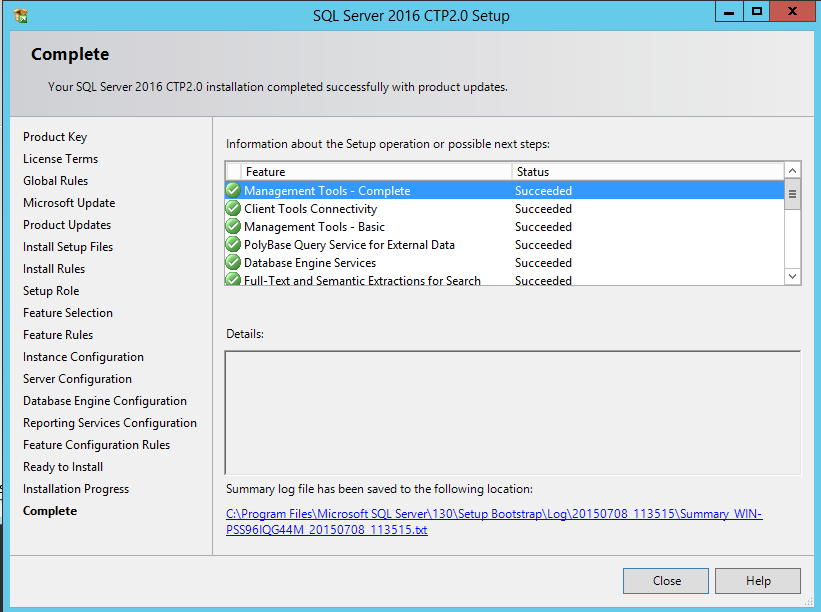Image resolution: width=821 pixels, height=612 pixels.
Task: Click the Setup Role step
Action: (51, 291)
